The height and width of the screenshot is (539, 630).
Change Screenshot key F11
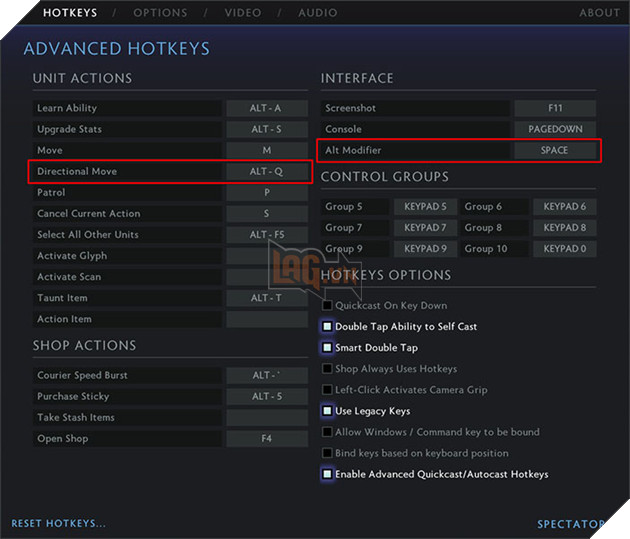point(555,108)
